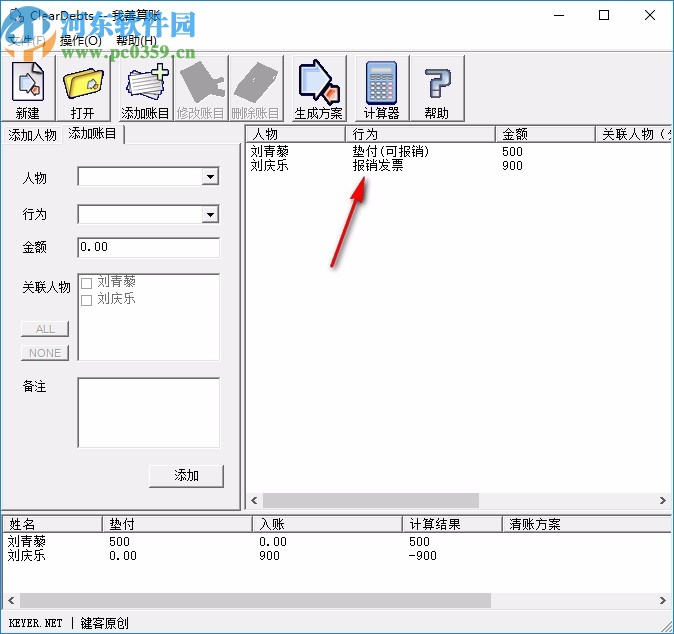The height and width of the screenshot is (634, 674).
Task: Click the 添加账目 toolbar icon
Action: click(145, 89)
